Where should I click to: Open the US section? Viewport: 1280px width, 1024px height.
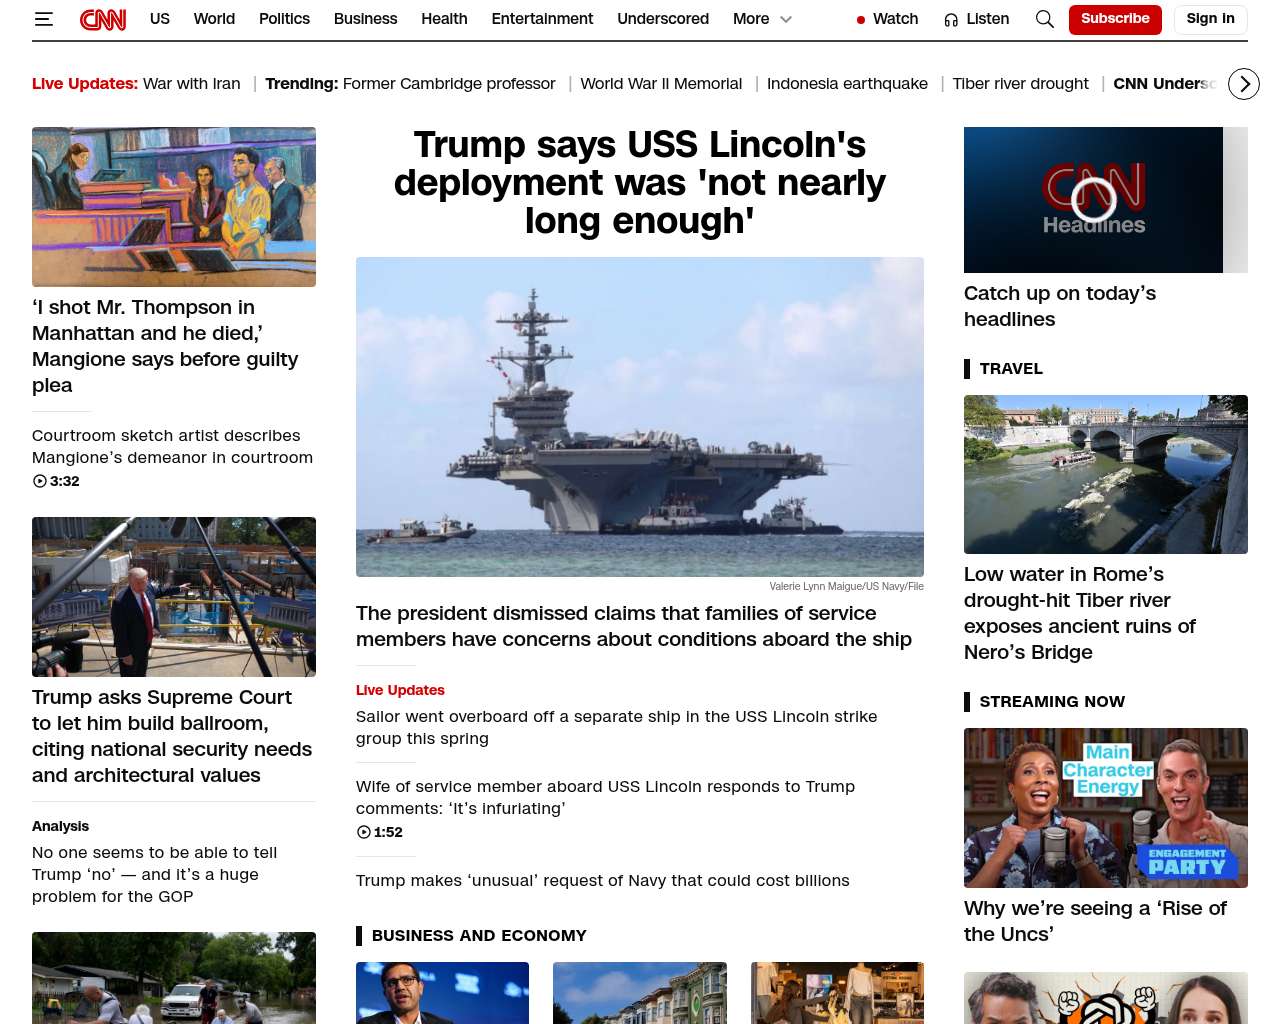click(160, 19)
